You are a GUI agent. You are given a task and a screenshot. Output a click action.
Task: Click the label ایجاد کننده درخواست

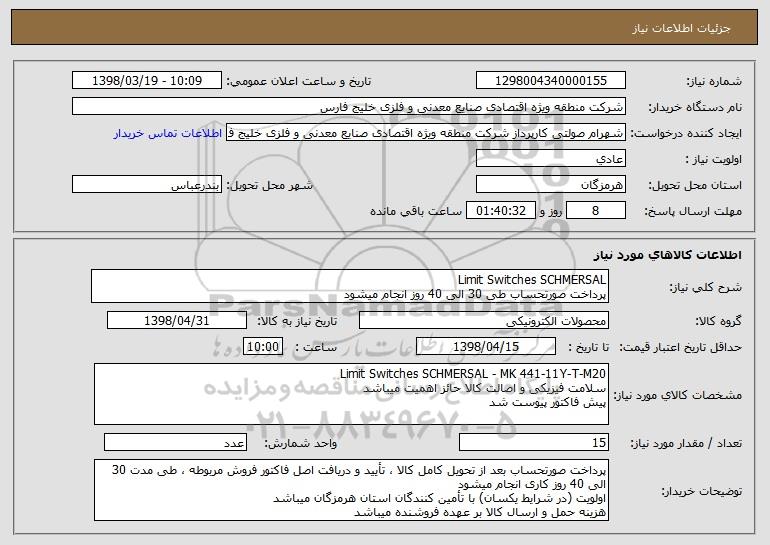(x=686, y=133)
